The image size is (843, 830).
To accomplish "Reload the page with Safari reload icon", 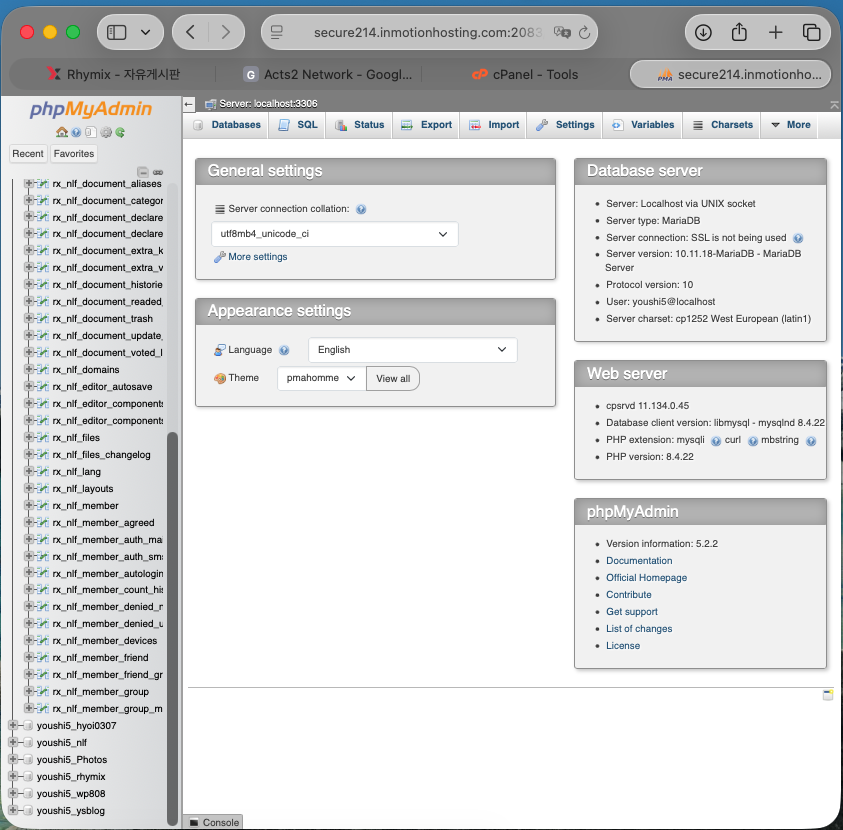I will click(584, 33).
